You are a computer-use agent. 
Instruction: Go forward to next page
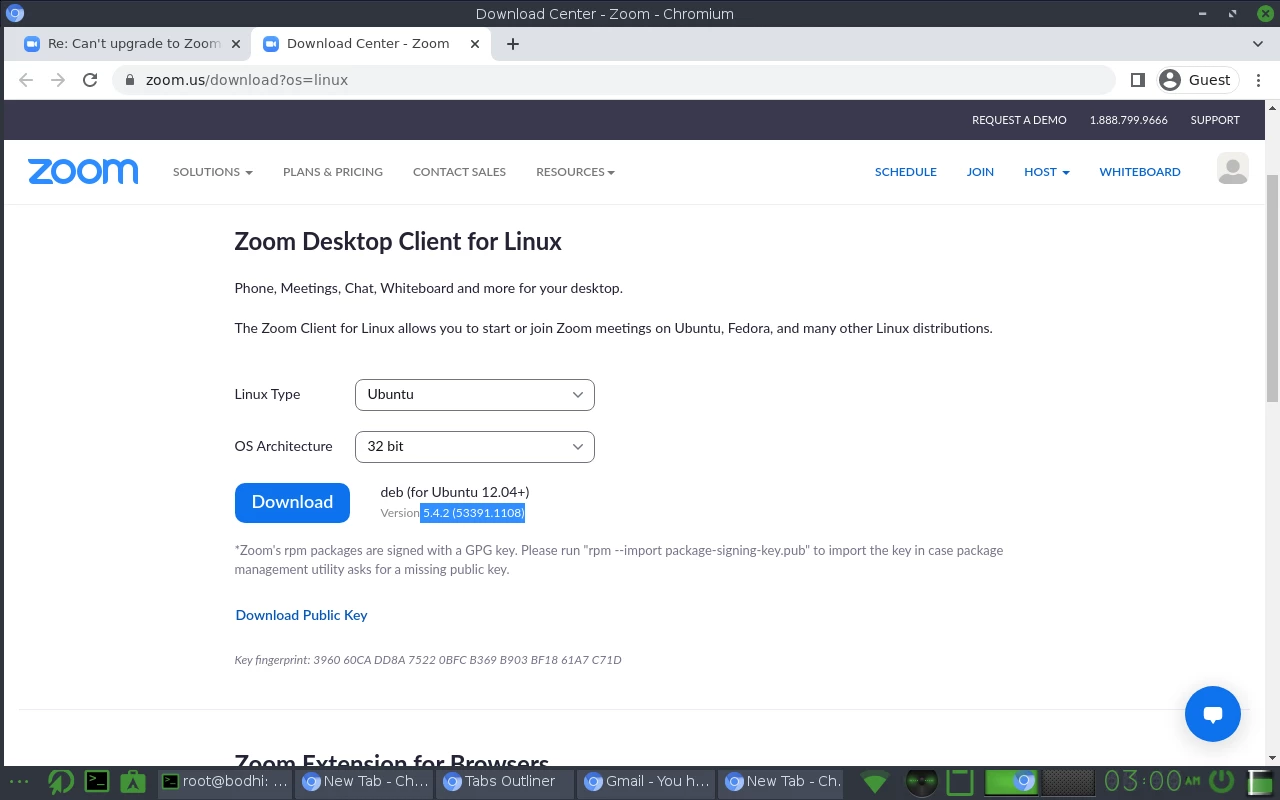click(x=58, y=80)
